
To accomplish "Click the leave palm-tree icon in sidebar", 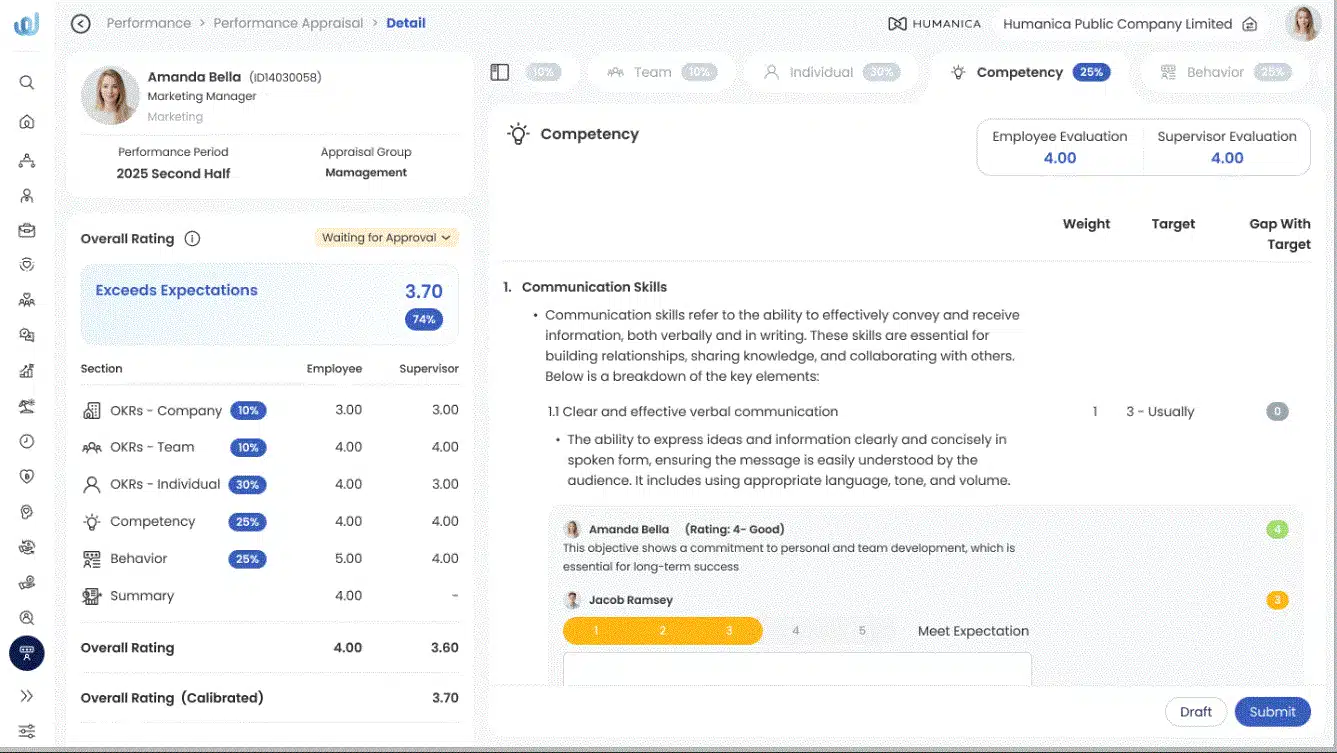I will [x=27, y=405].
